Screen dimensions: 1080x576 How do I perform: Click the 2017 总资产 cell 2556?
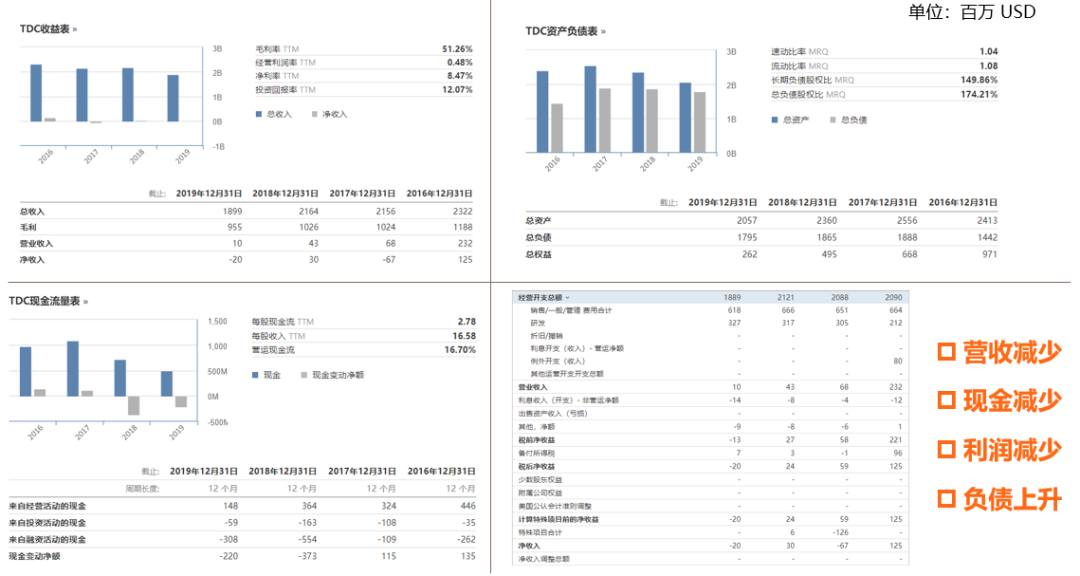click(x=907, y=220)
